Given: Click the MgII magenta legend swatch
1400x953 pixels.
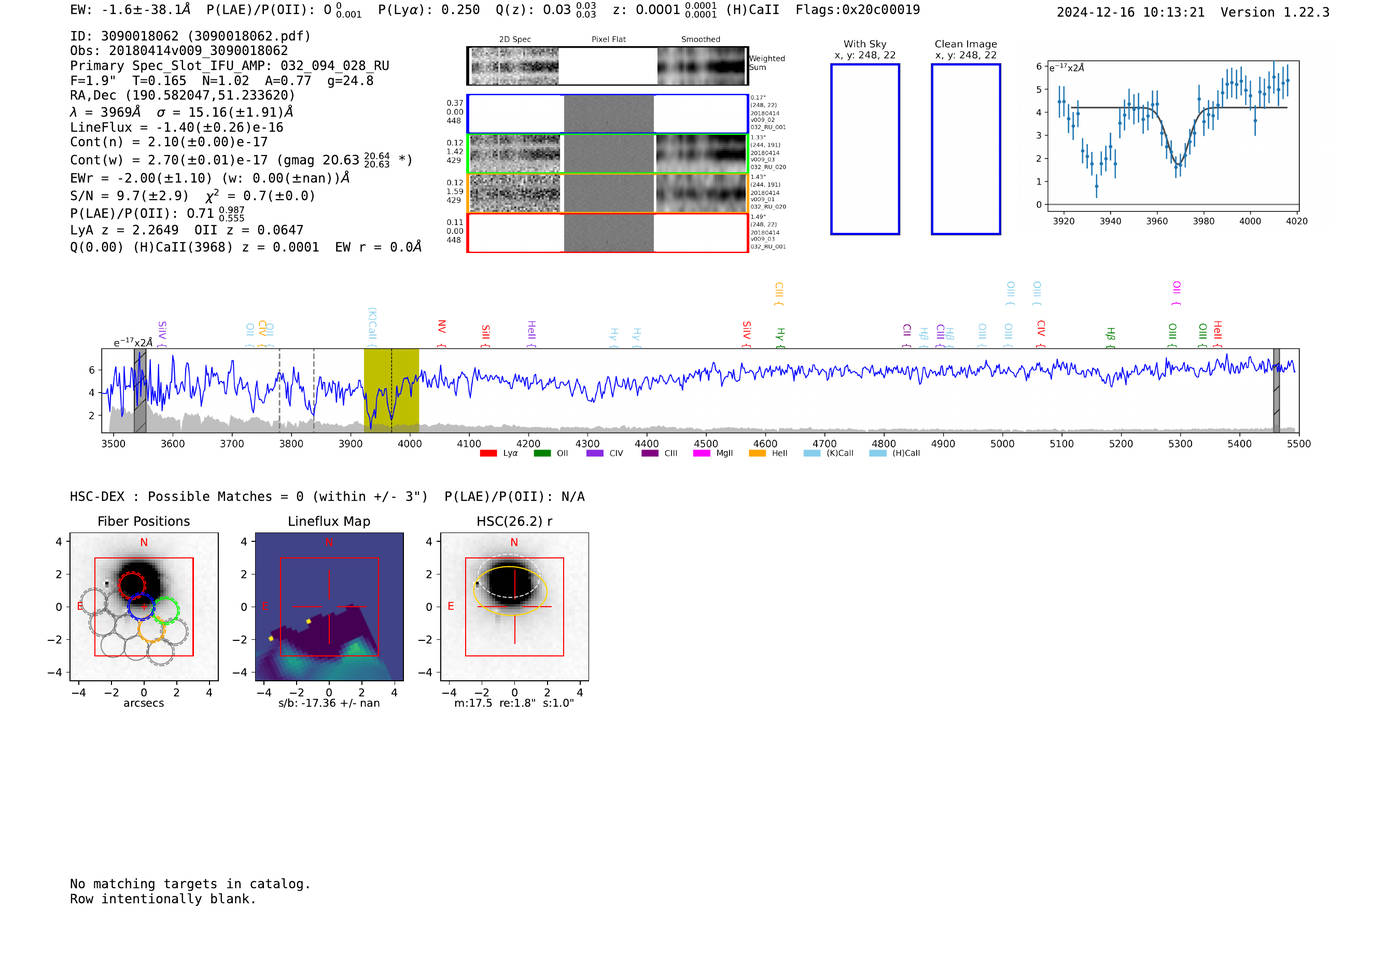Looking at the screenshot, I should 703,454.
